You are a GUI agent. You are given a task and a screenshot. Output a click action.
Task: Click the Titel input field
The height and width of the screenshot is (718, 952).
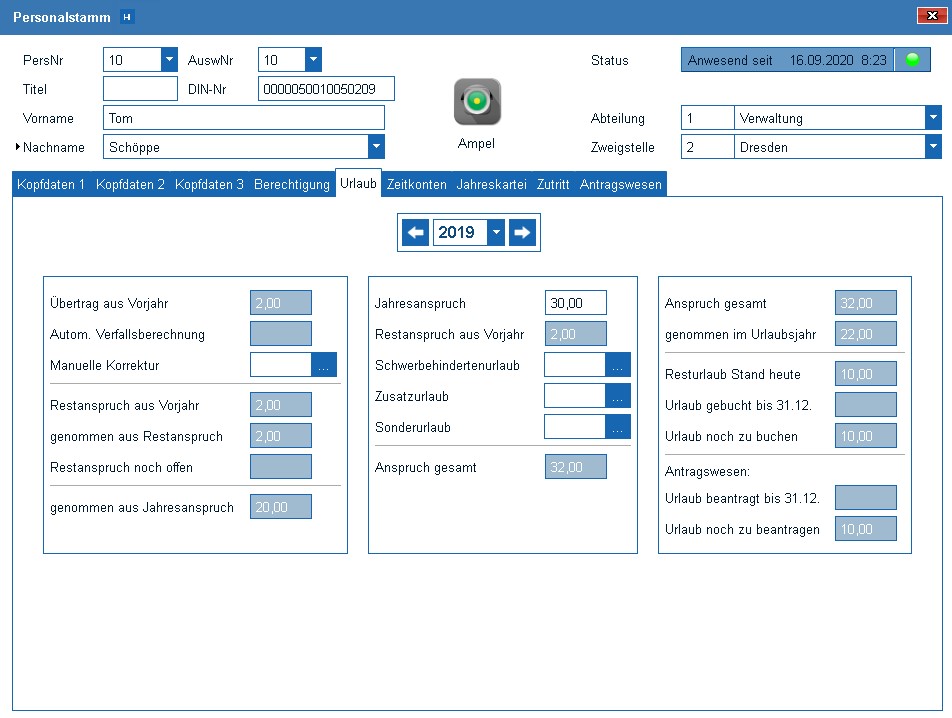point(140,89)
